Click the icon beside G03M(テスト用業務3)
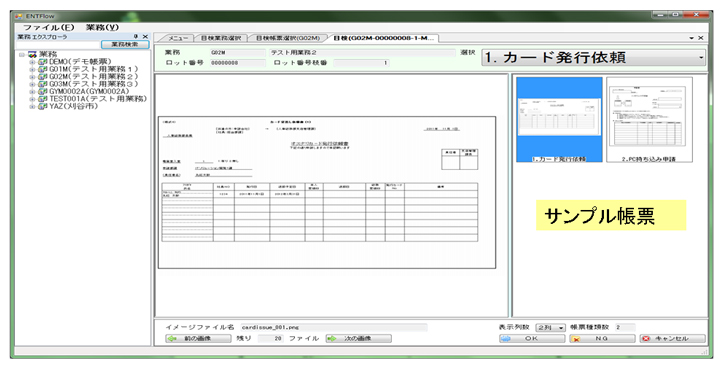 (43, 84)
